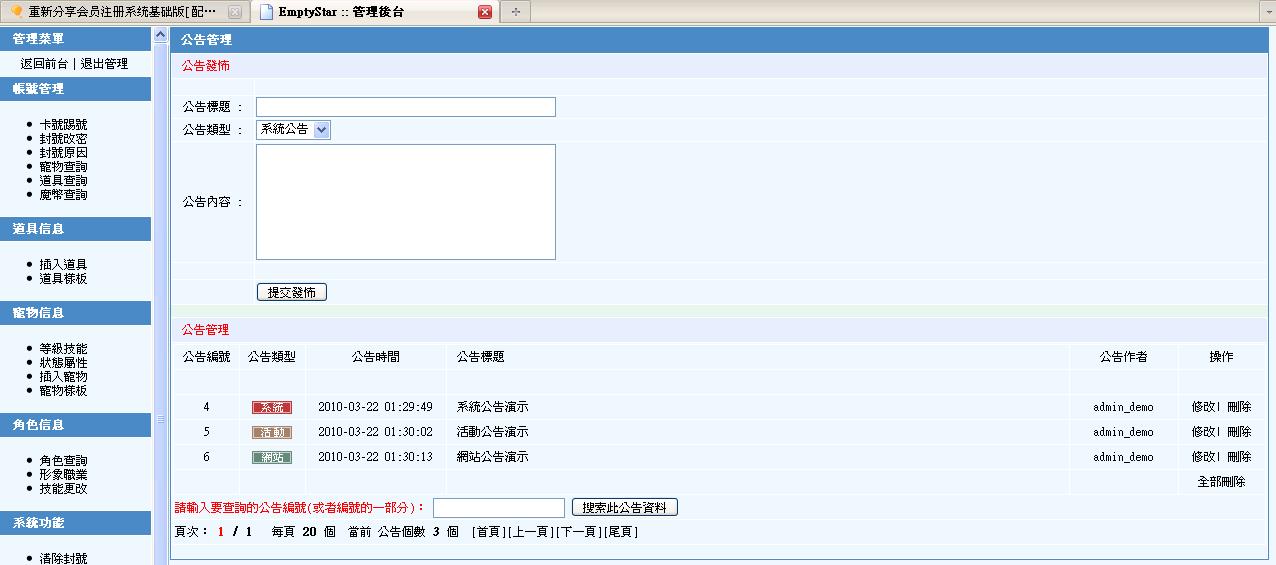This screenshot has width=1276, height=565.
Task: Click inside the 公告內容 text area
Action: point(405,202)
